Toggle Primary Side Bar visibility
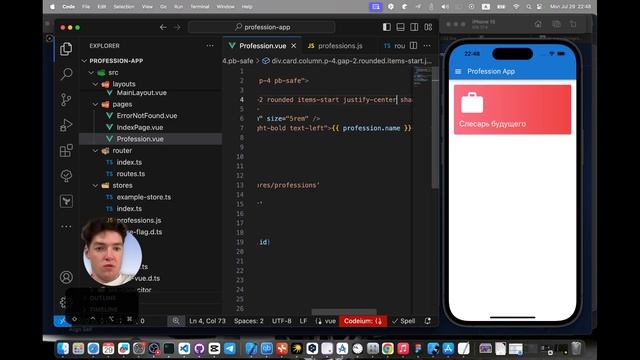Image resolution: width=640 pixels, height=360 pixels. pos(387,27)
